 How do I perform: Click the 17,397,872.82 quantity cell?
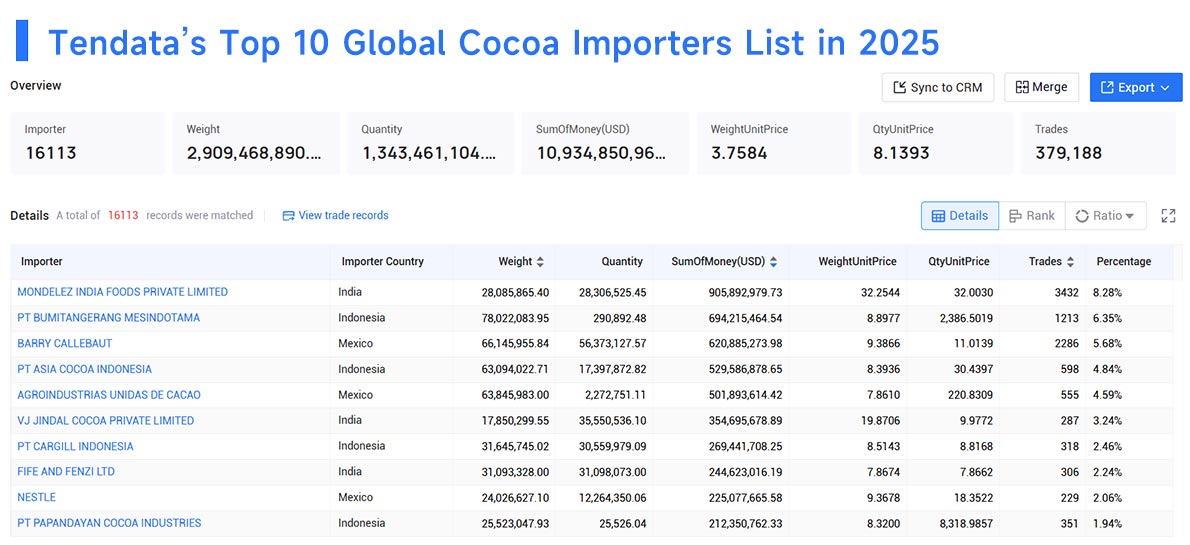click(602, 370)
